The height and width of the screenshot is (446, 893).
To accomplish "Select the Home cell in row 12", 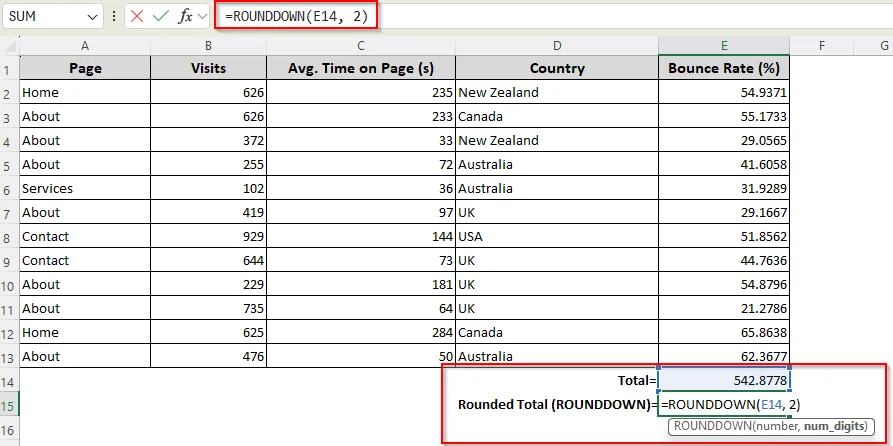I will click(85, 332).
